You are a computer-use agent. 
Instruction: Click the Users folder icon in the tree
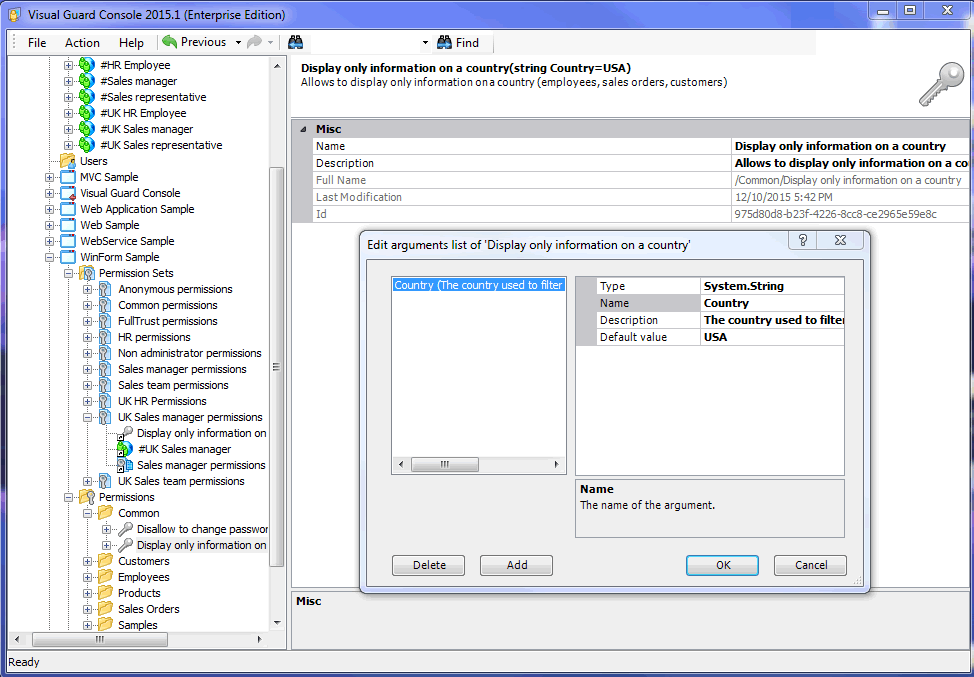[x=69, y=160]
